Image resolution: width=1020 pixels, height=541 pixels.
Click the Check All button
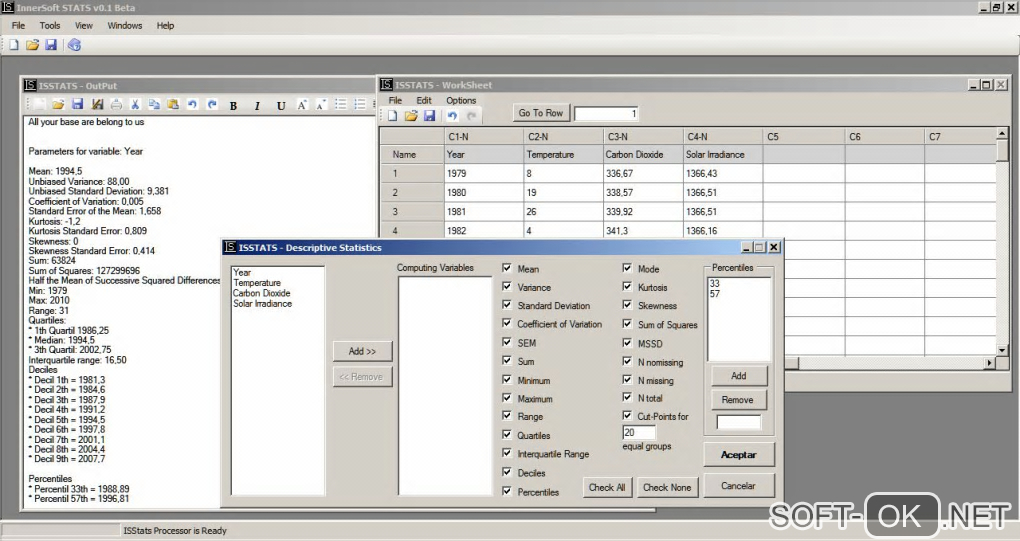tap(606, 487)
